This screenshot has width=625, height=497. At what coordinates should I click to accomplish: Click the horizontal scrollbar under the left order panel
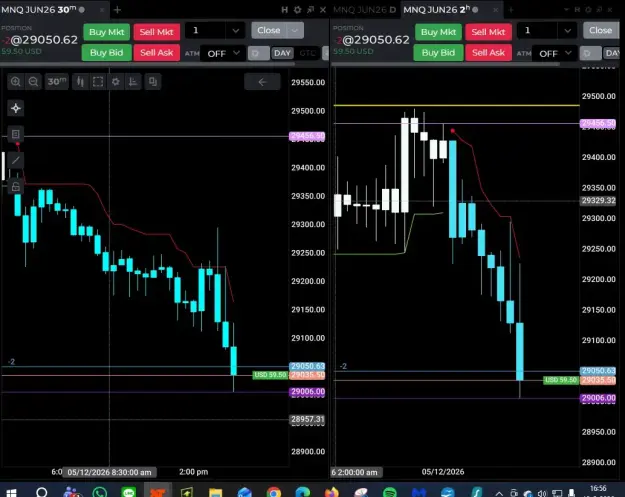click(147, 64)
